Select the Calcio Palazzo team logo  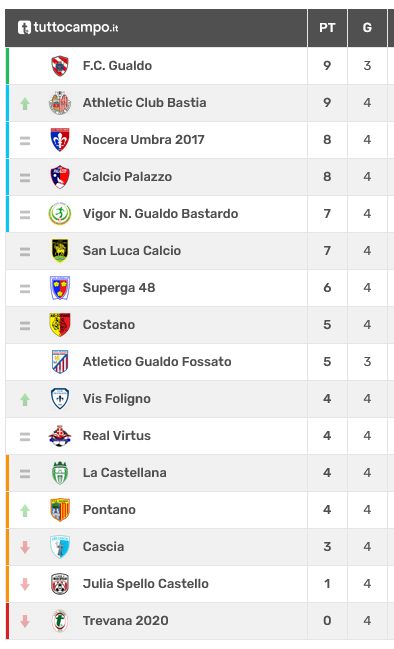coord(60,177)
